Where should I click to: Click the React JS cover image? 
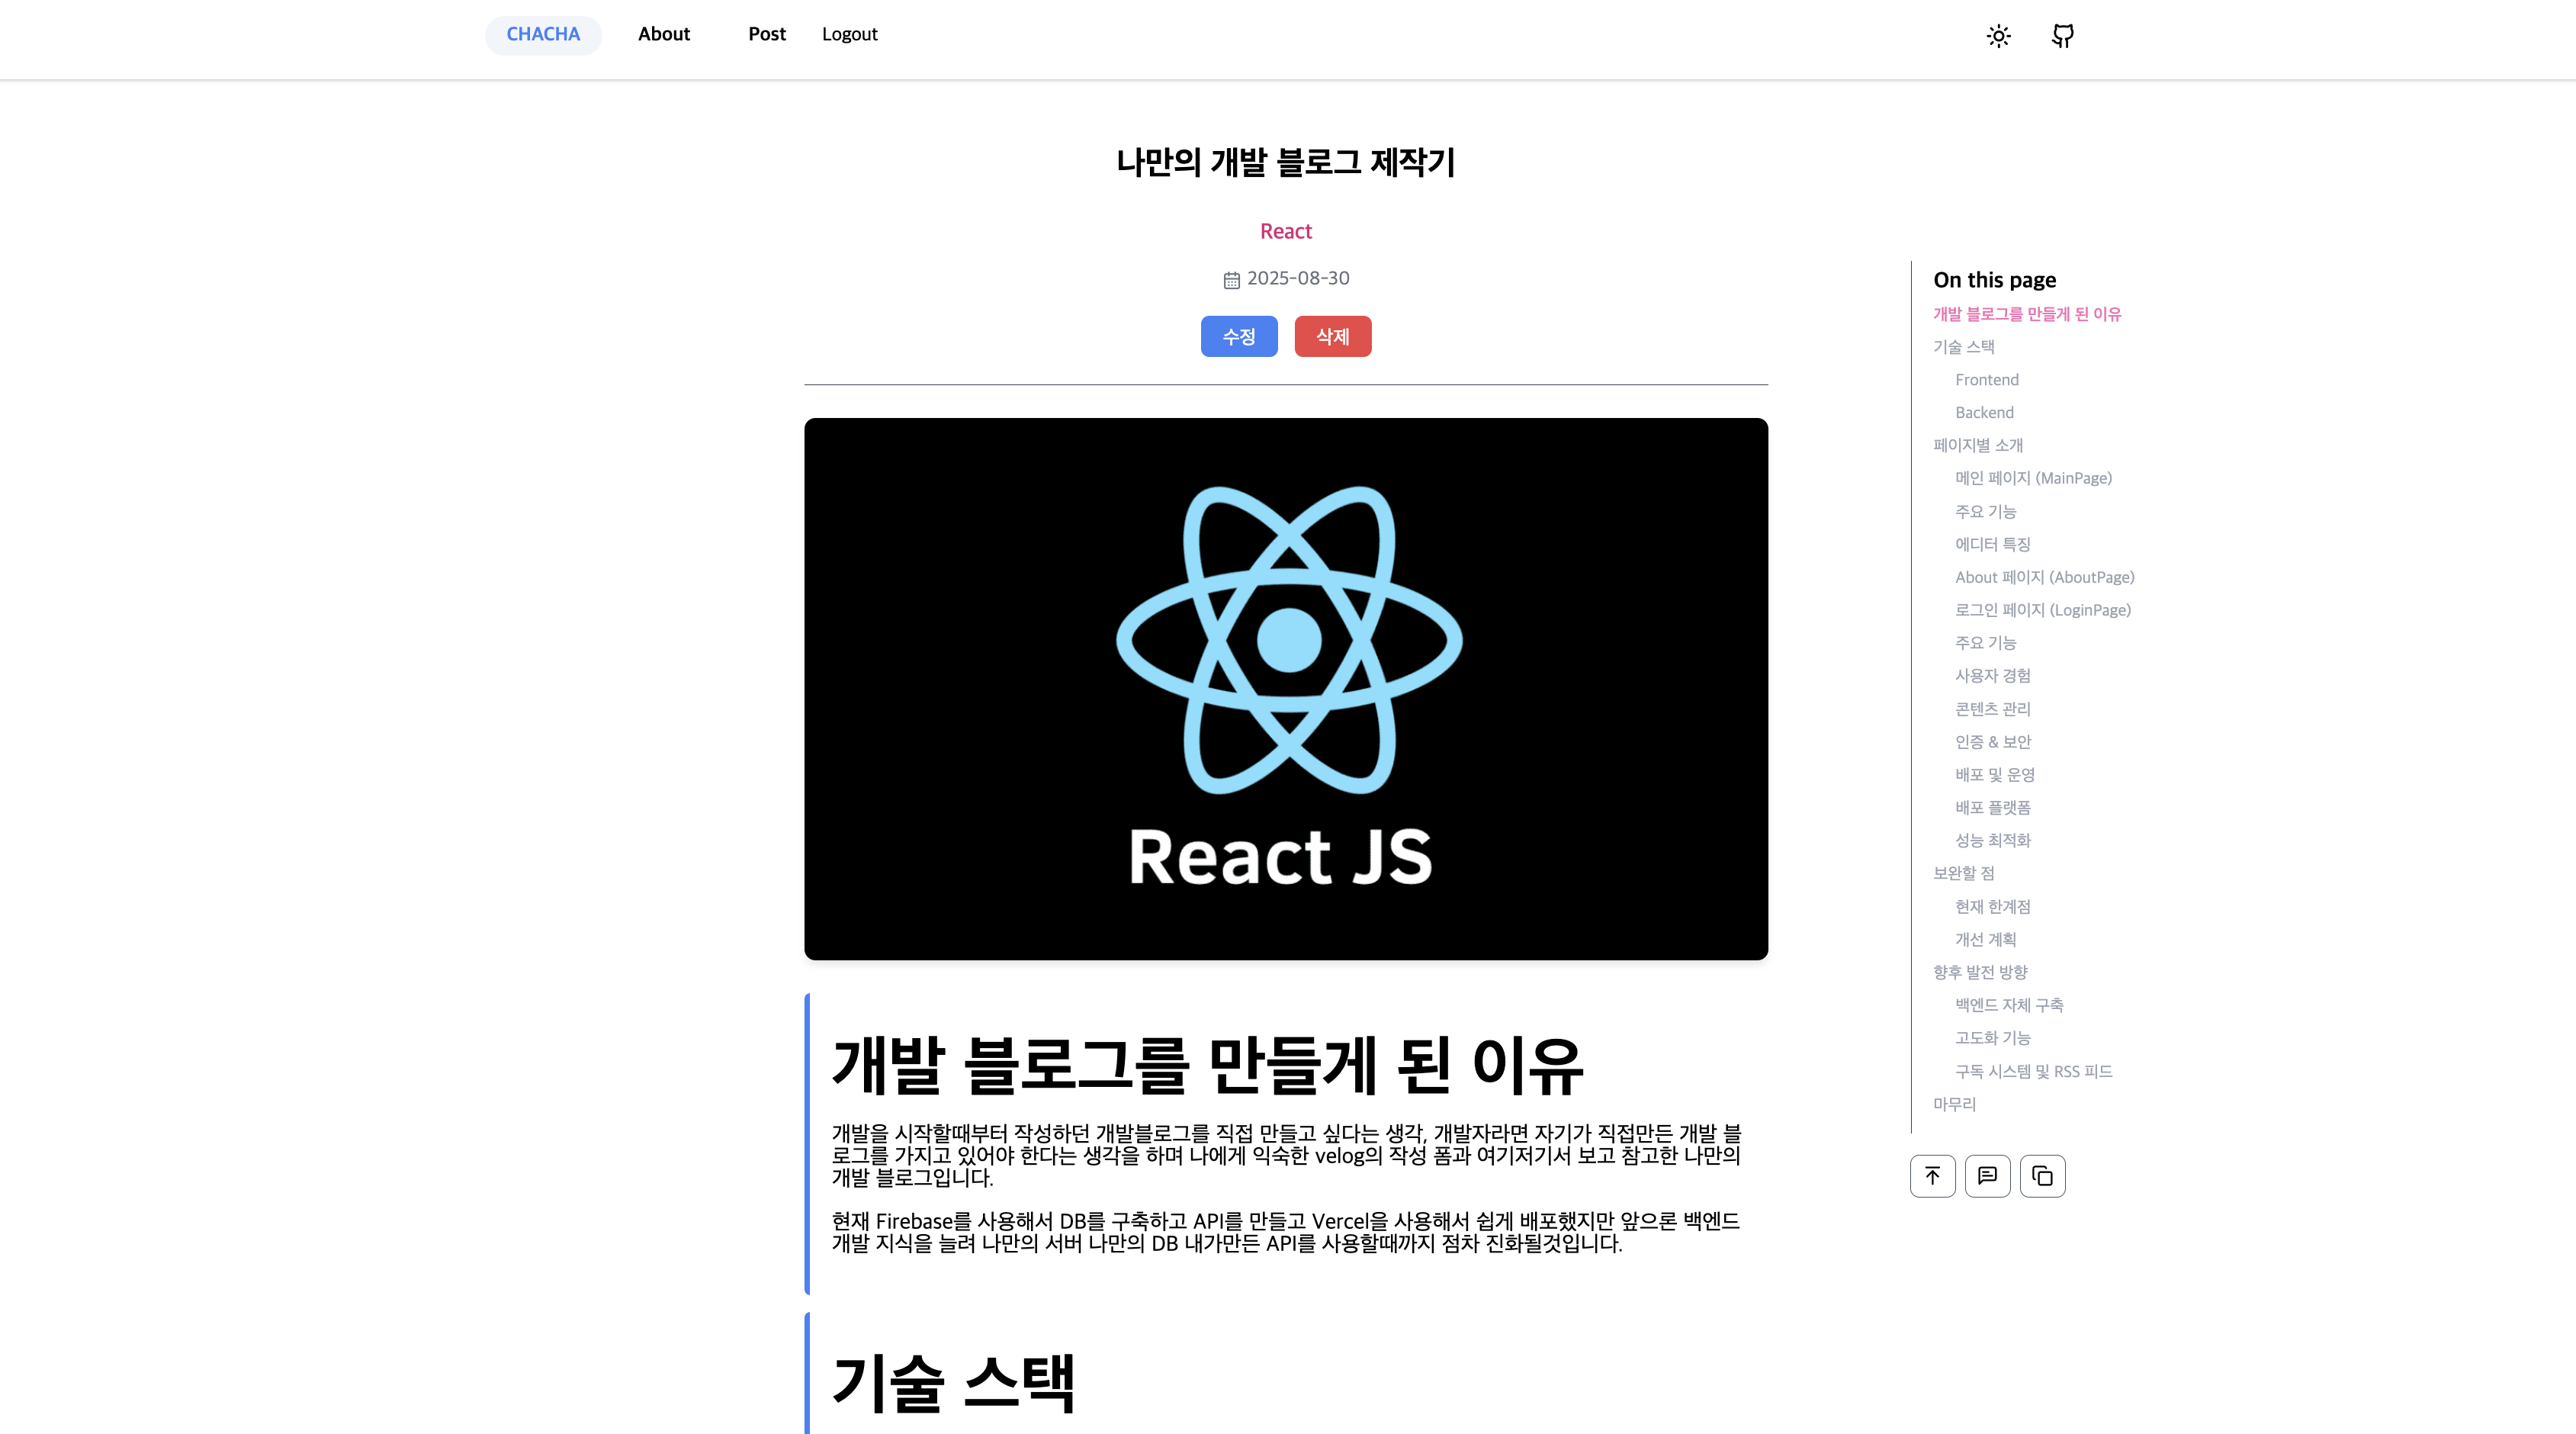1286,689
